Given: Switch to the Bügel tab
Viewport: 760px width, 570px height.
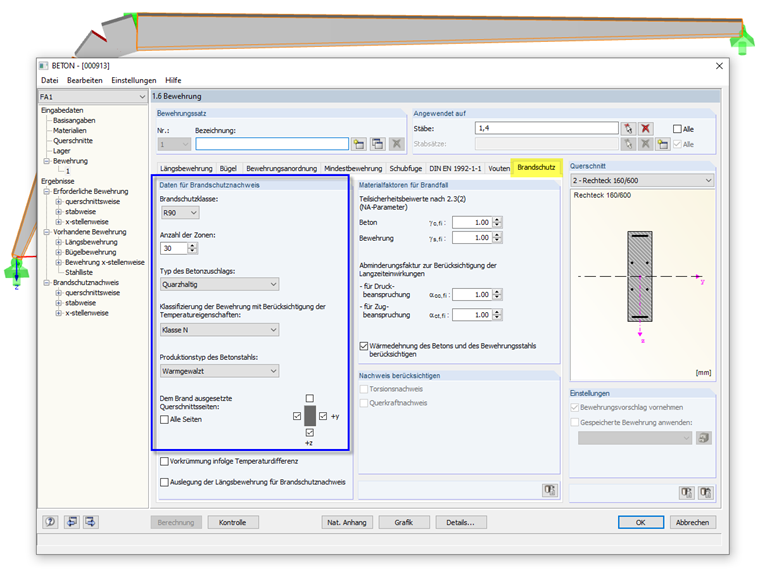Looking at the screenshot, I should tap(228, 168).
